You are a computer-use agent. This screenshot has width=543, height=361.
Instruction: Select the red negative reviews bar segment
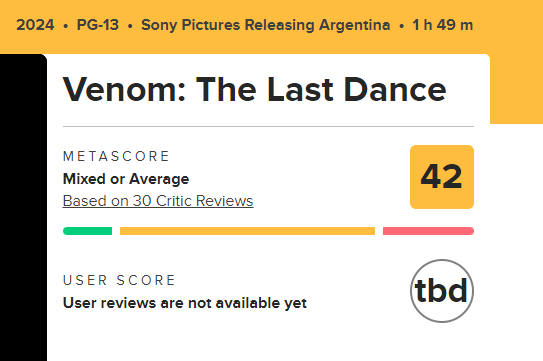[x=428, y=231]
